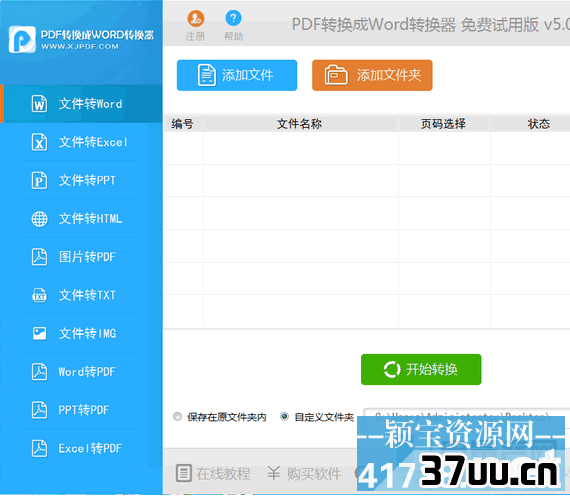Click the 注册 register icon
The height and width of the screenshot is (496, 570).
click(196, 18)
